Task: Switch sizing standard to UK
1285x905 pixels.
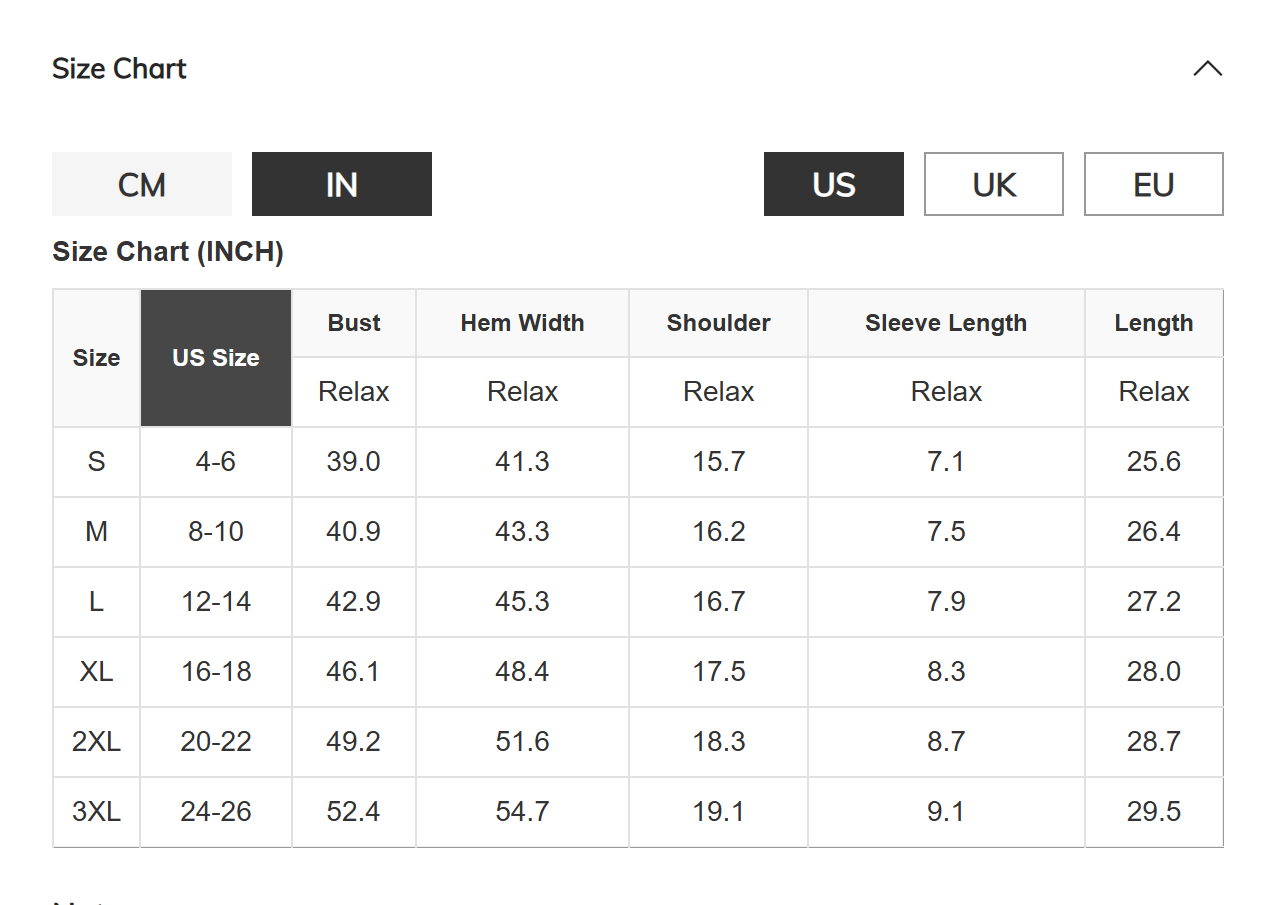Action: [x=994, y=184]
